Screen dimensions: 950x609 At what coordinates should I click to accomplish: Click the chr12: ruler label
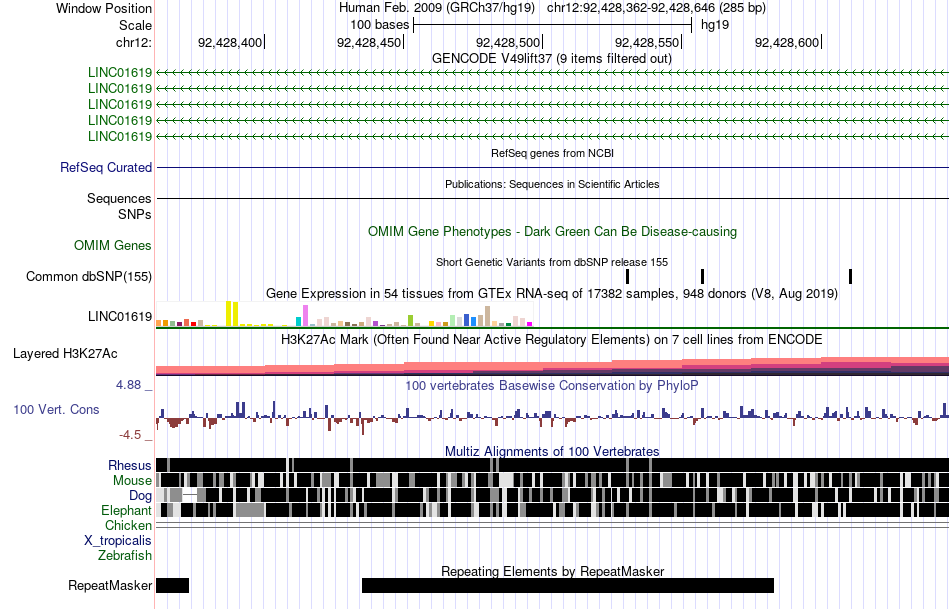(x=133, y=42)
